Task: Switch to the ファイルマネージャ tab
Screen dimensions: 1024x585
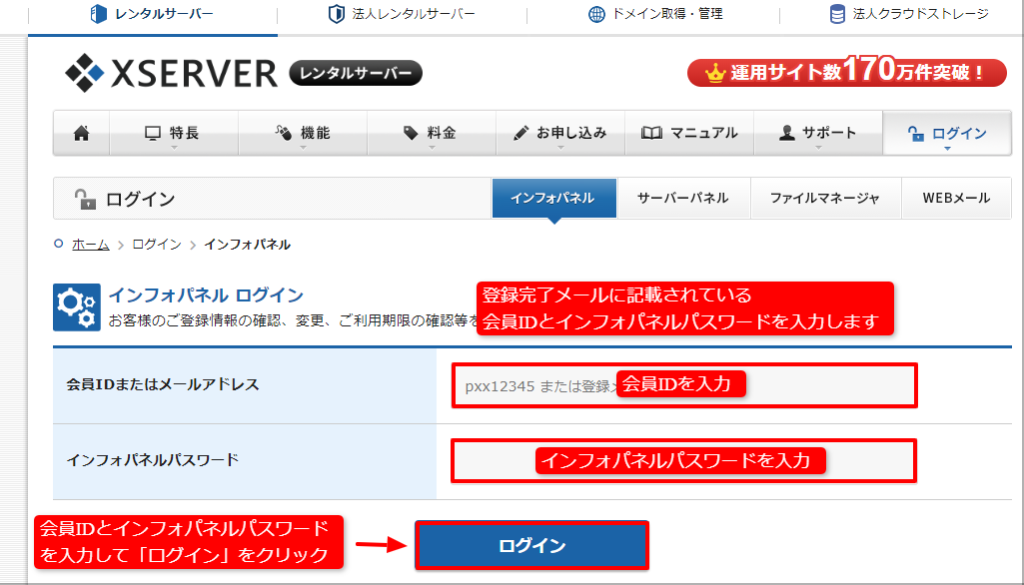Action: [x=825, y=198]
